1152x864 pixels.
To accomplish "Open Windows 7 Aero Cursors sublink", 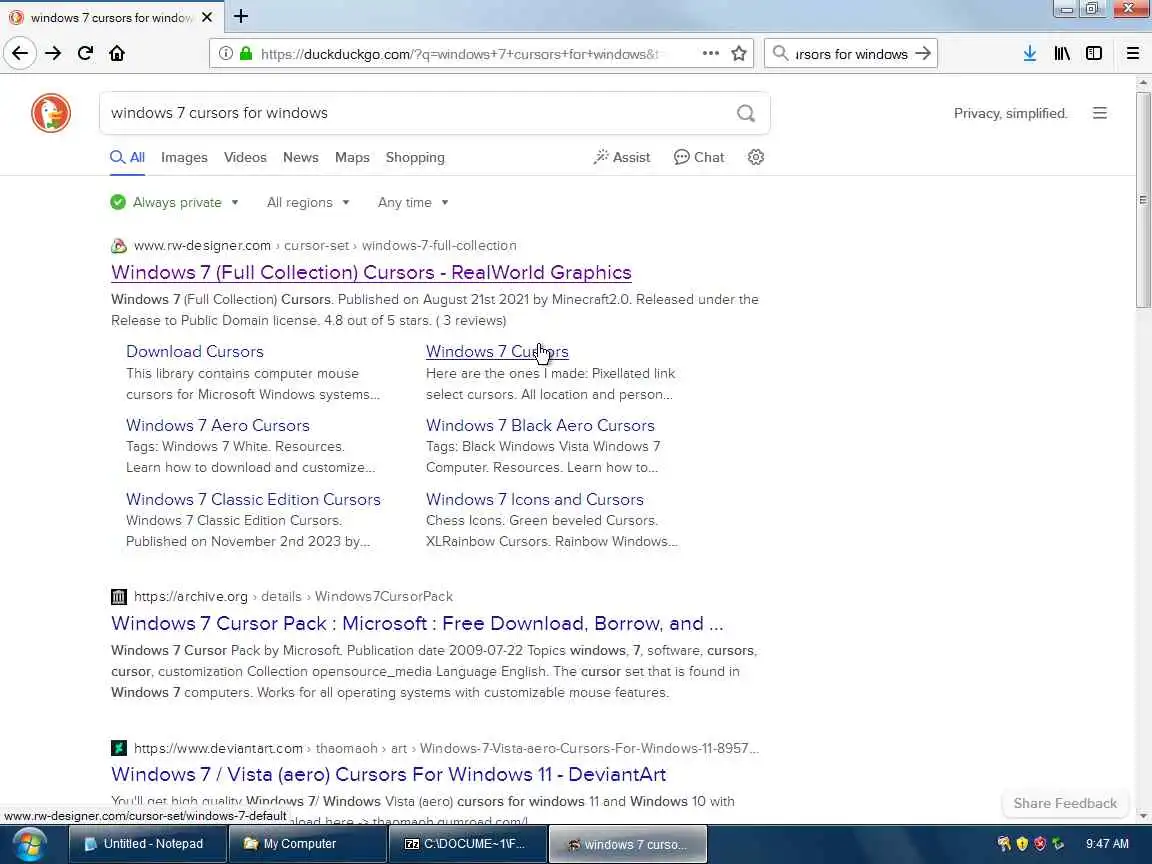I will coord(217,425).
